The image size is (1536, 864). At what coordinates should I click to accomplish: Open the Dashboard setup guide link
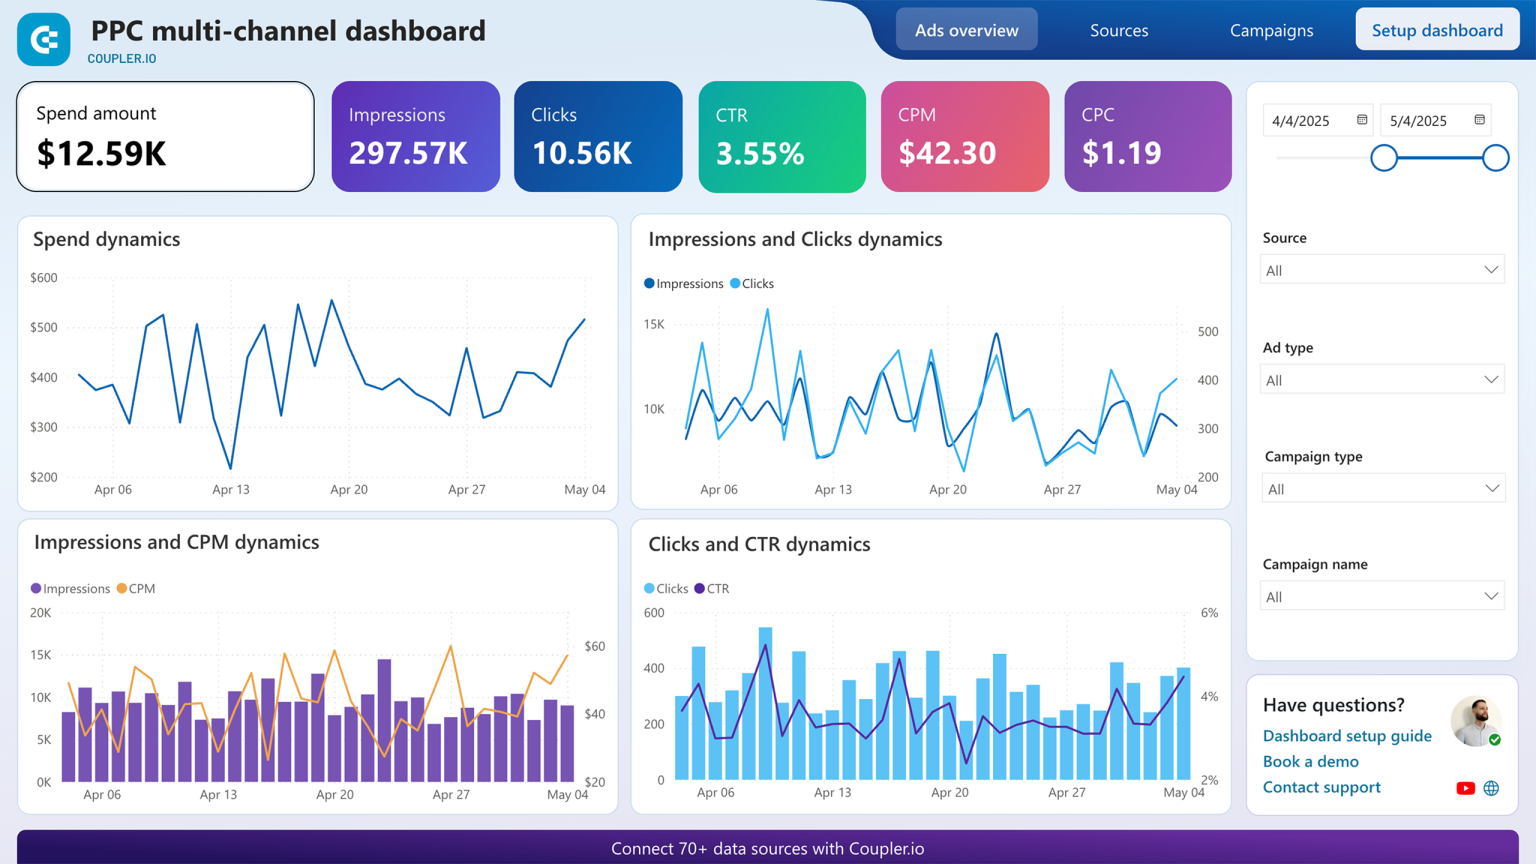pos(1347,735)
